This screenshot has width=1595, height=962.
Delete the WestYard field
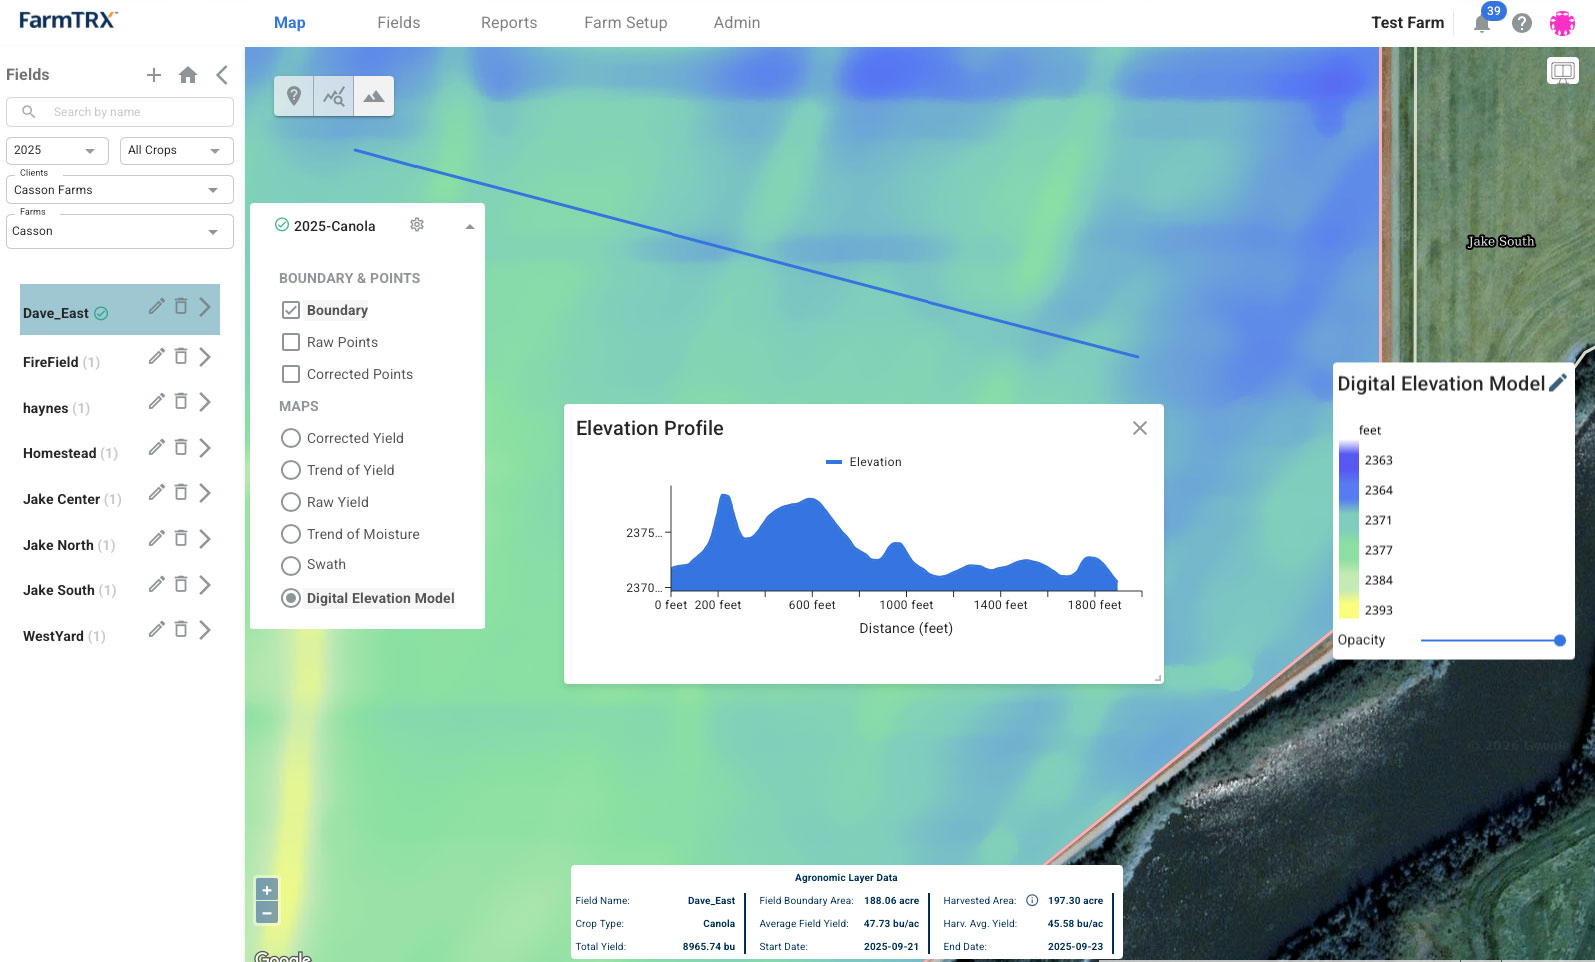pyautogui.click(x=181, y=629)
